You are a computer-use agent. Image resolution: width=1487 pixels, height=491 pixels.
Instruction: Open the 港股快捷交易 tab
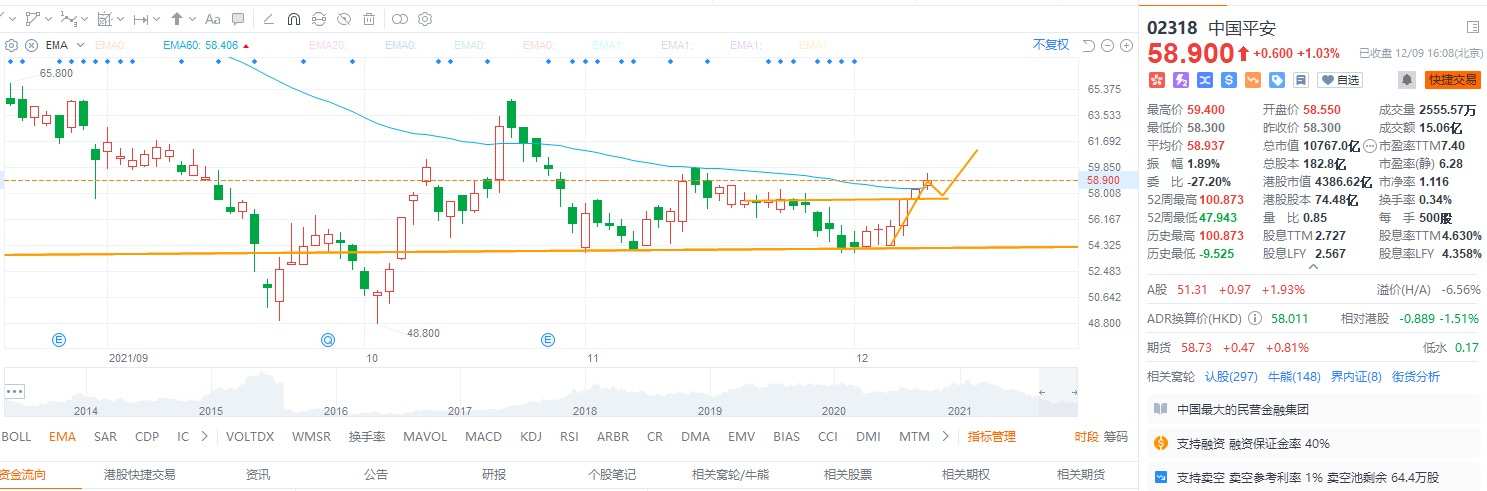140,474
